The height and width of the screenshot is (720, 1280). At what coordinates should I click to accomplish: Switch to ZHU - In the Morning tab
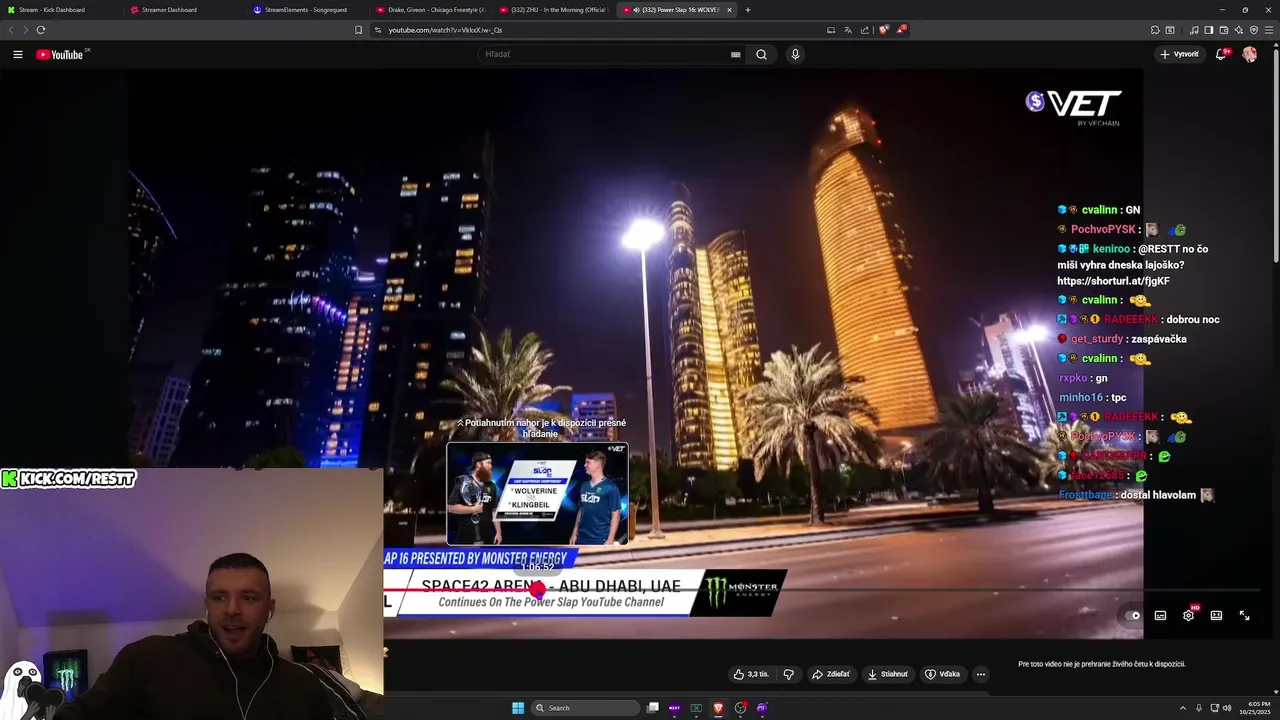(x=551, y=10)
